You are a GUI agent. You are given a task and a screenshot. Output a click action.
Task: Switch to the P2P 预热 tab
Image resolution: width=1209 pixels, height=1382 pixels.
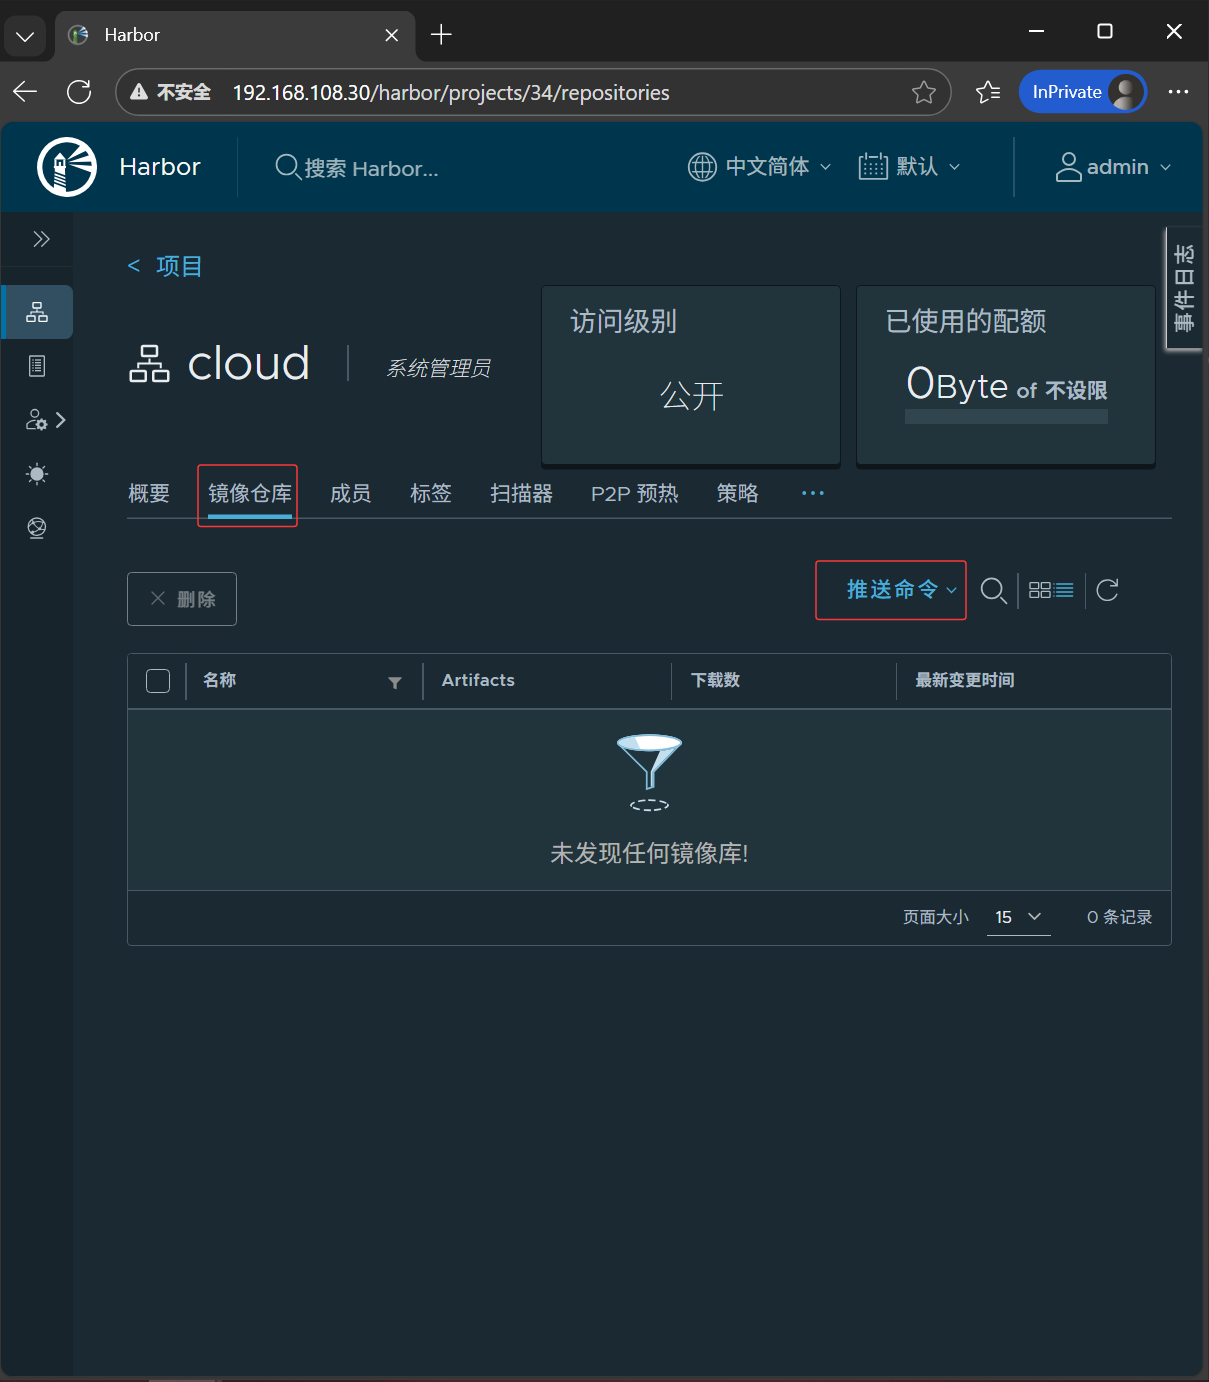pyautogui.click(x=634, y=493)
